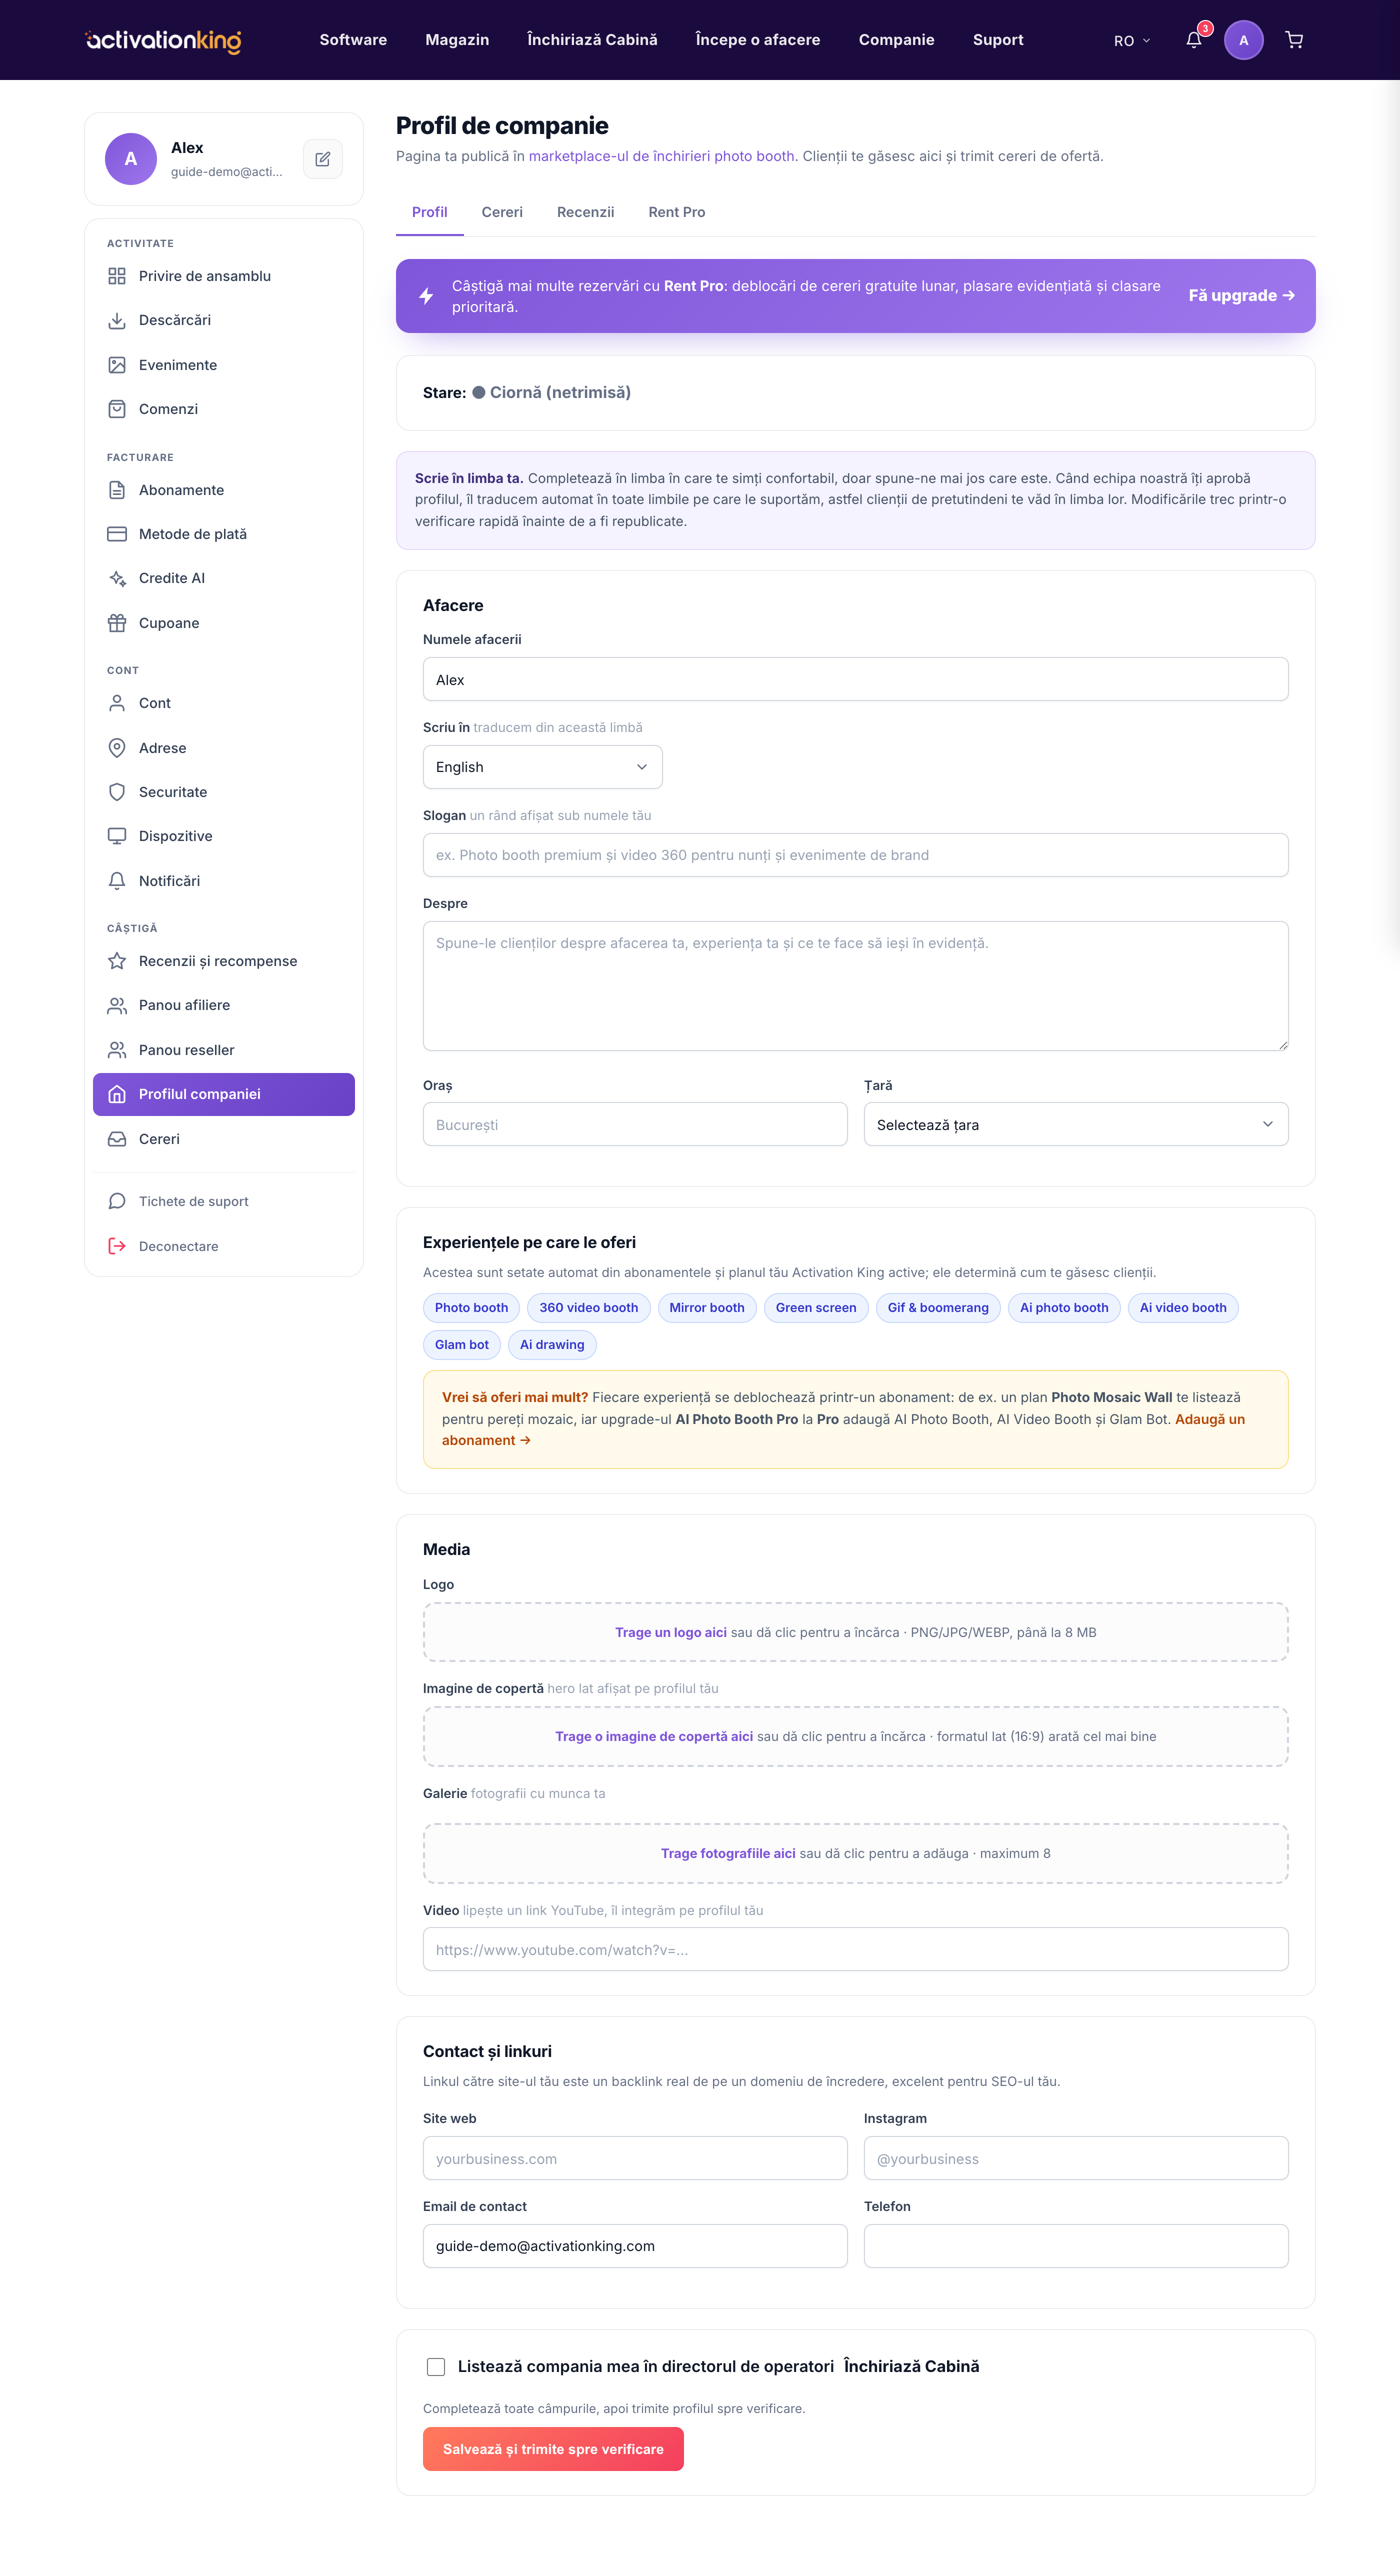
Task: Open the Începe o afacere menu item
Action: pyautogui.click(x=757, y=40)
